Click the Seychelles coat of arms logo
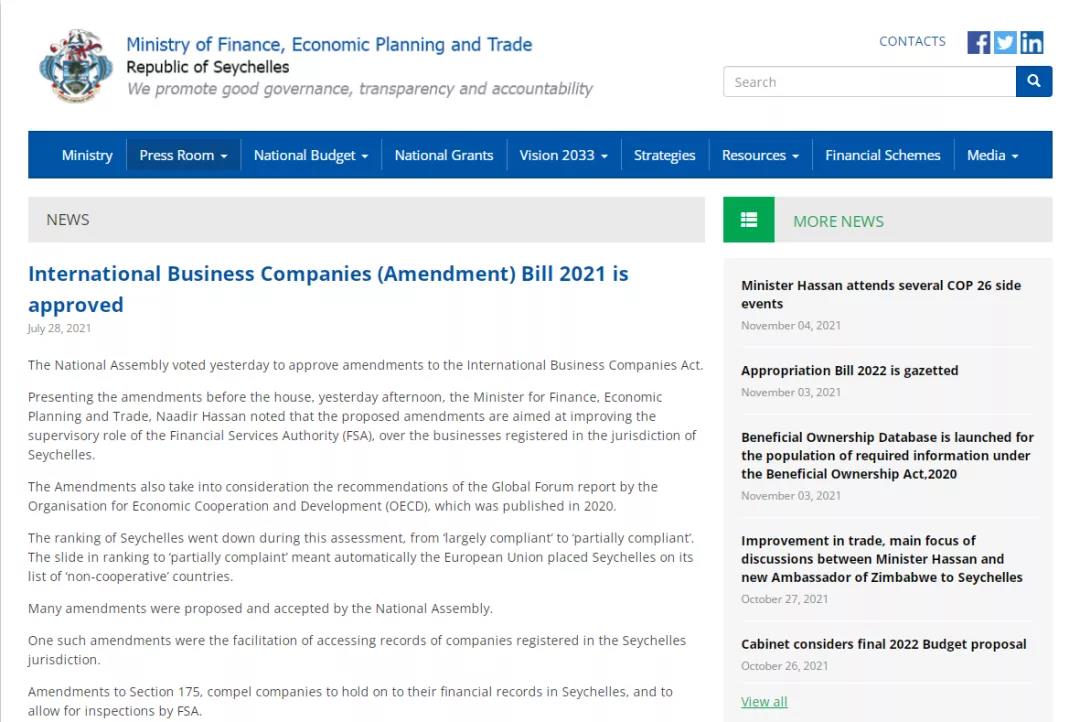Viewport: 1080px width, 722px height. pos(76,66)
